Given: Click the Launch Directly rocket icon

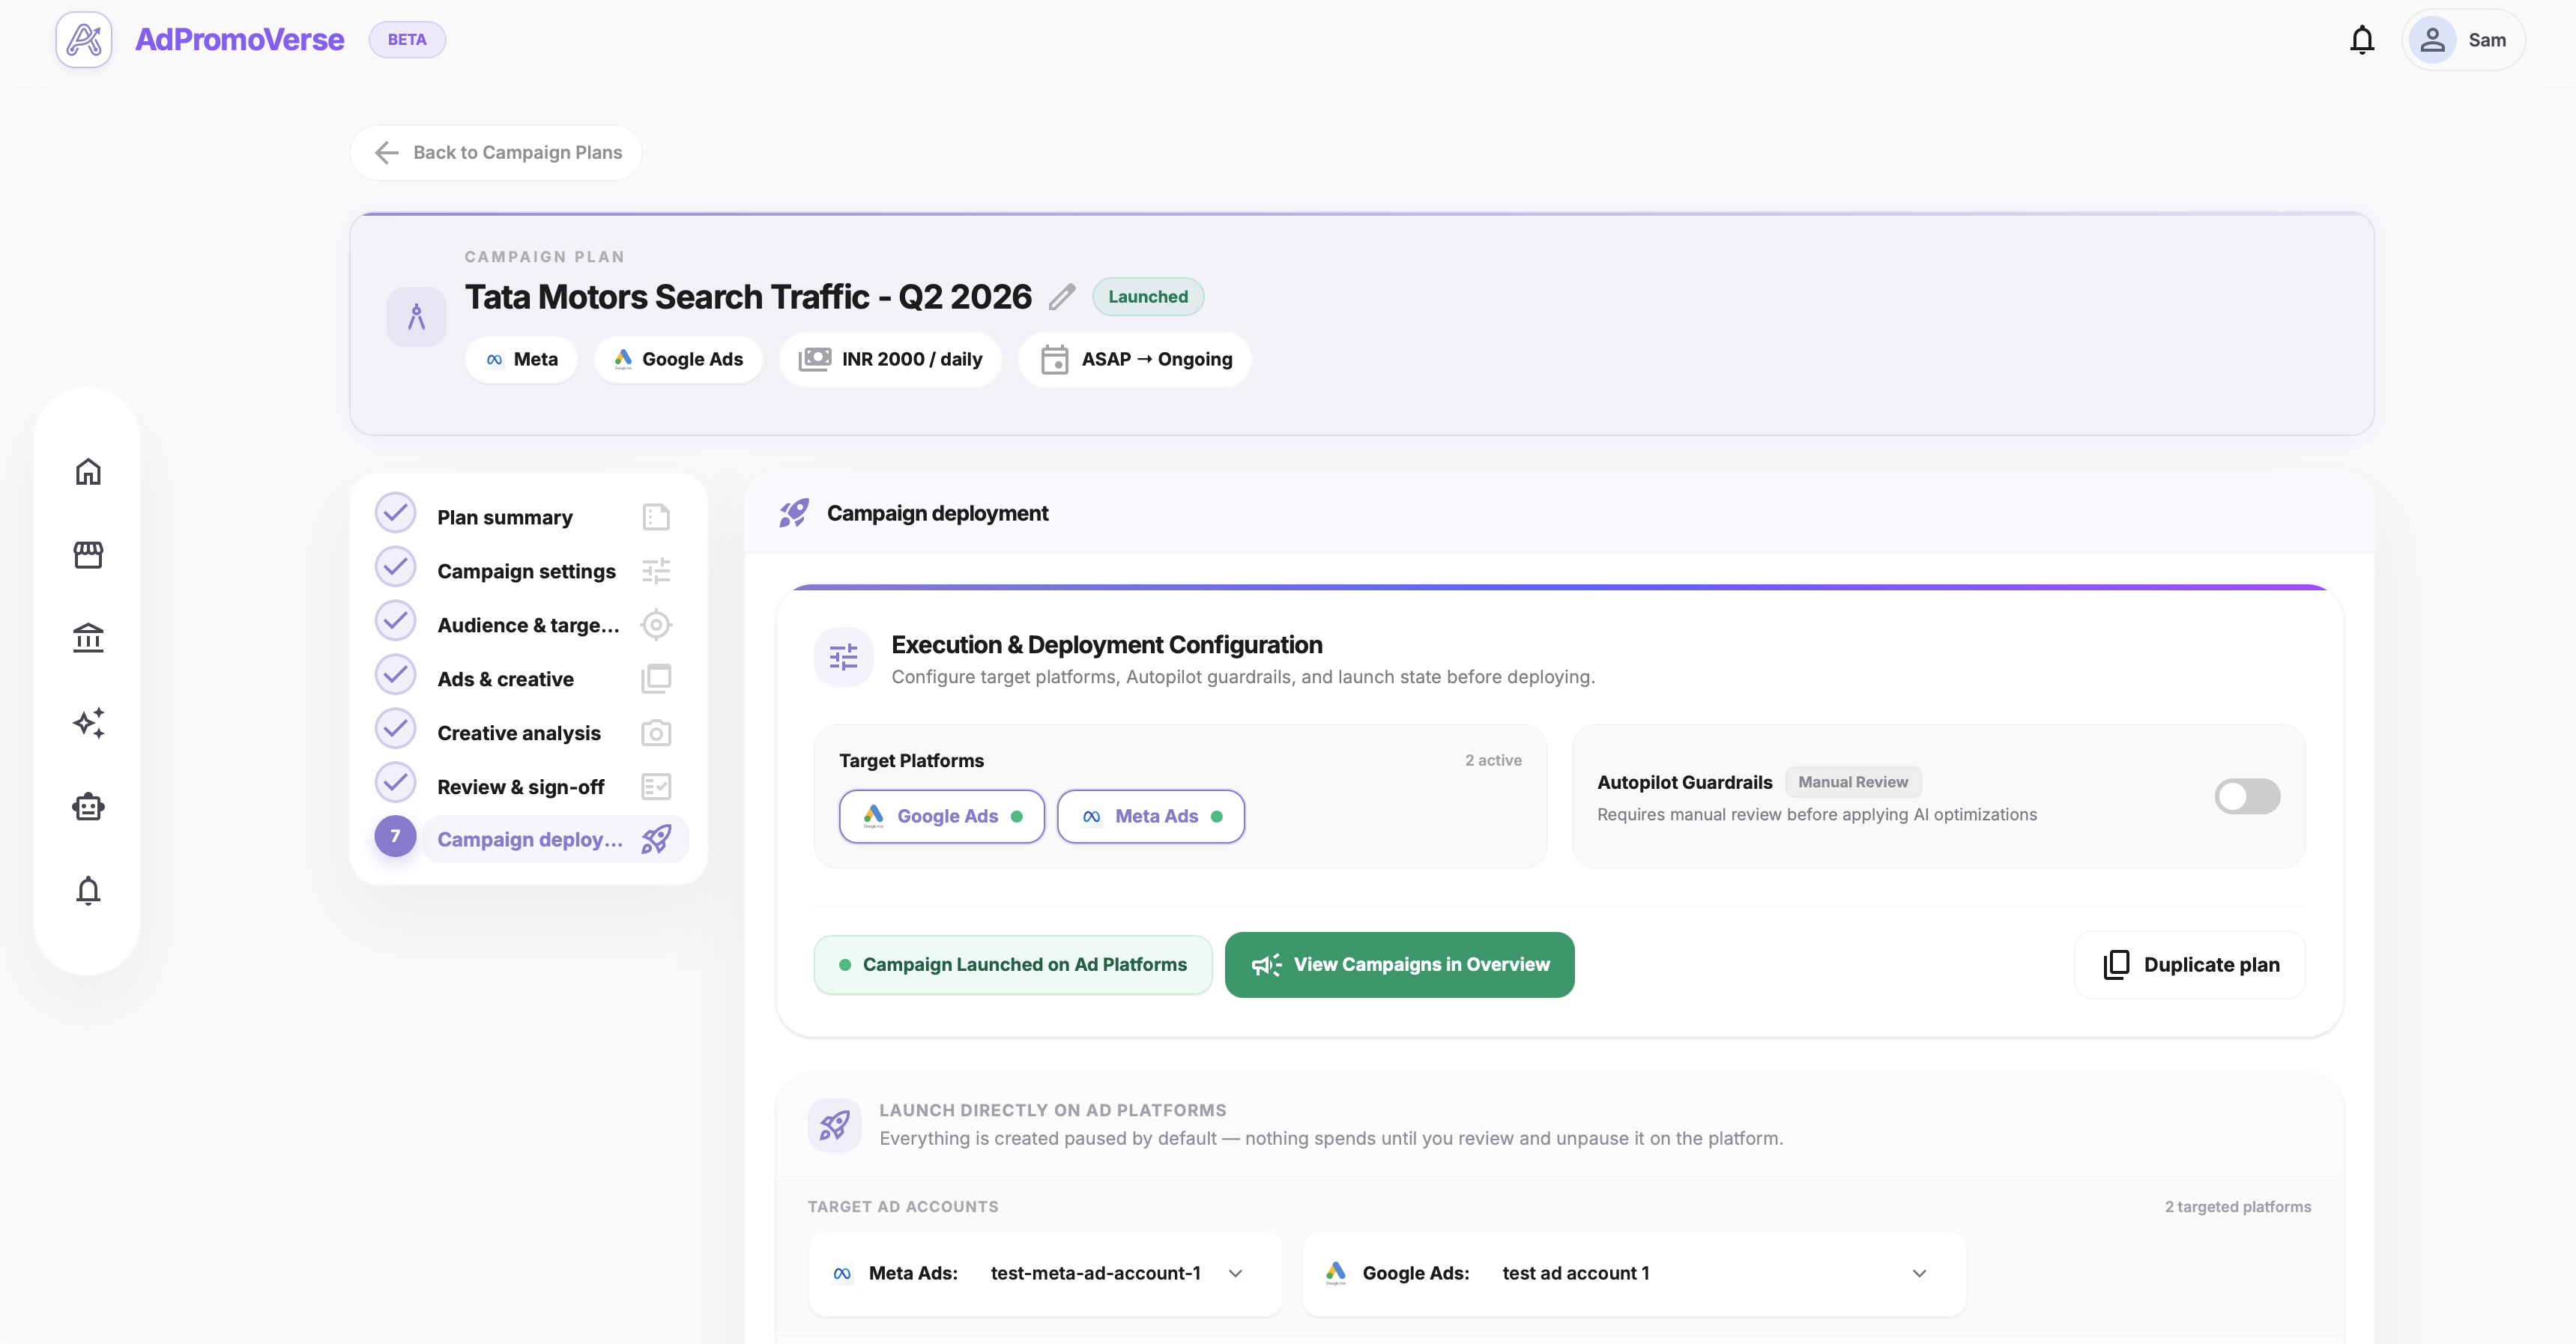Looking at the screenshot, I should [x=834, y=1125].
